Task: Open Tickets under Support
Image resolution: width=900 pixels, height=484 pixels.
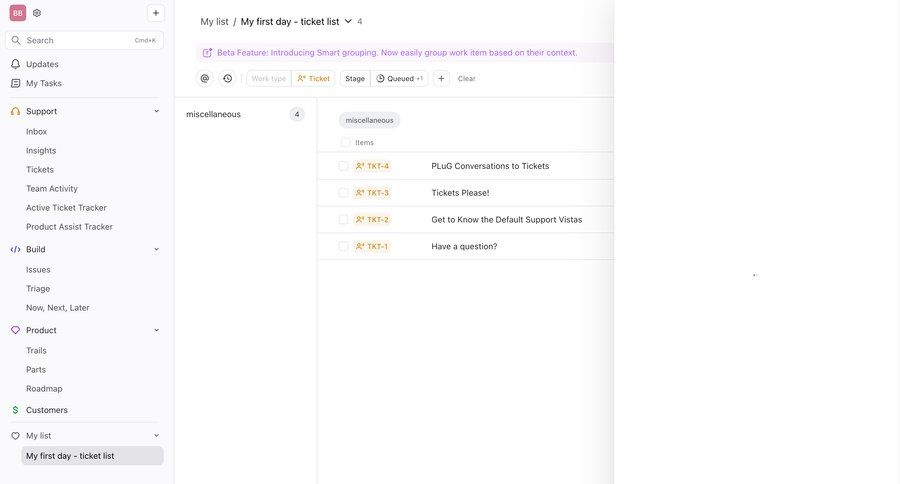Action: pyautogui.click(x=40, y=169)
